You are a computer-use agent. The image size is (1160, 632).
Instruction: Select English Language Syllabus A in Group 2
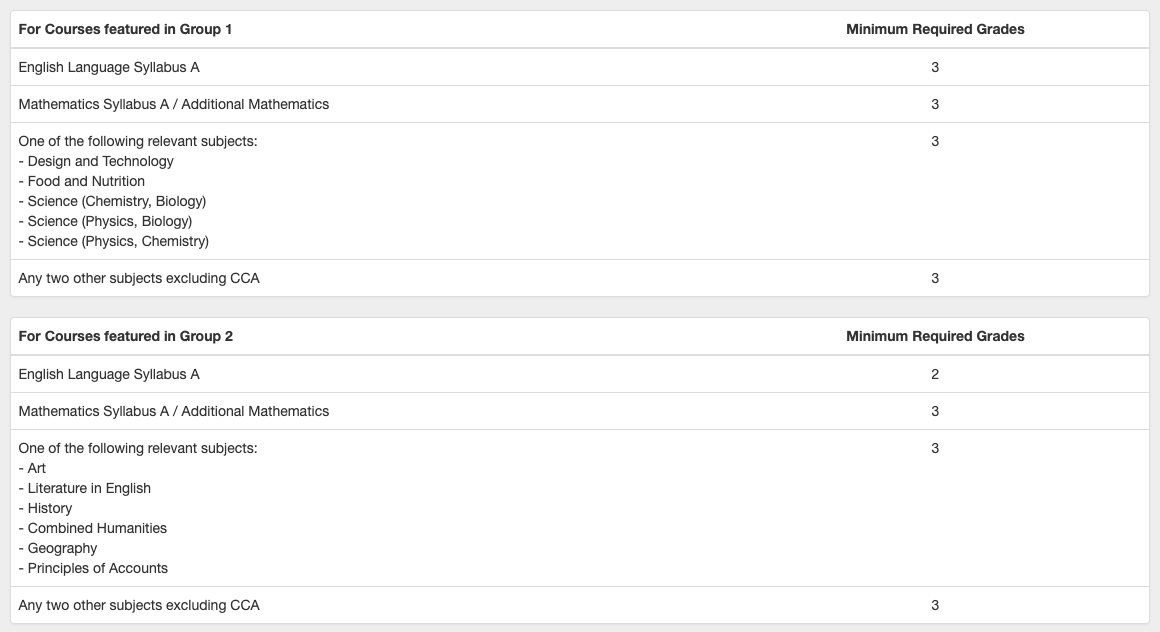[109, 374]
